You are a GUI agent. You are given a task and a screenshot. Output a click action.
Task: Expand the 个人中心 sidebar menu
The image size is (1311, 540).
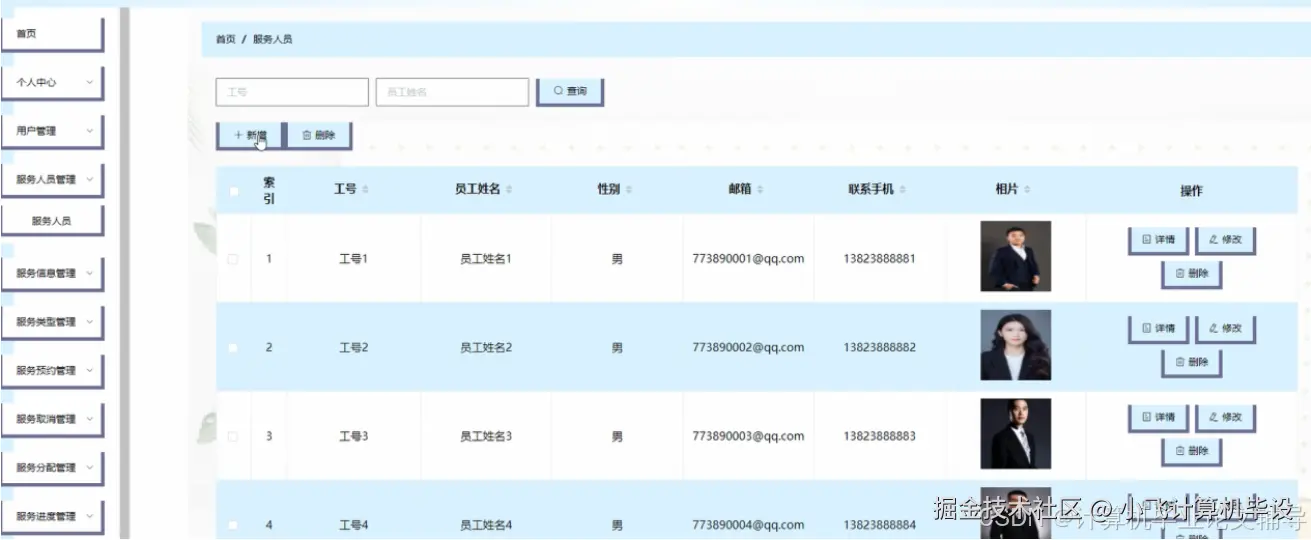click(x=52, y=83)
